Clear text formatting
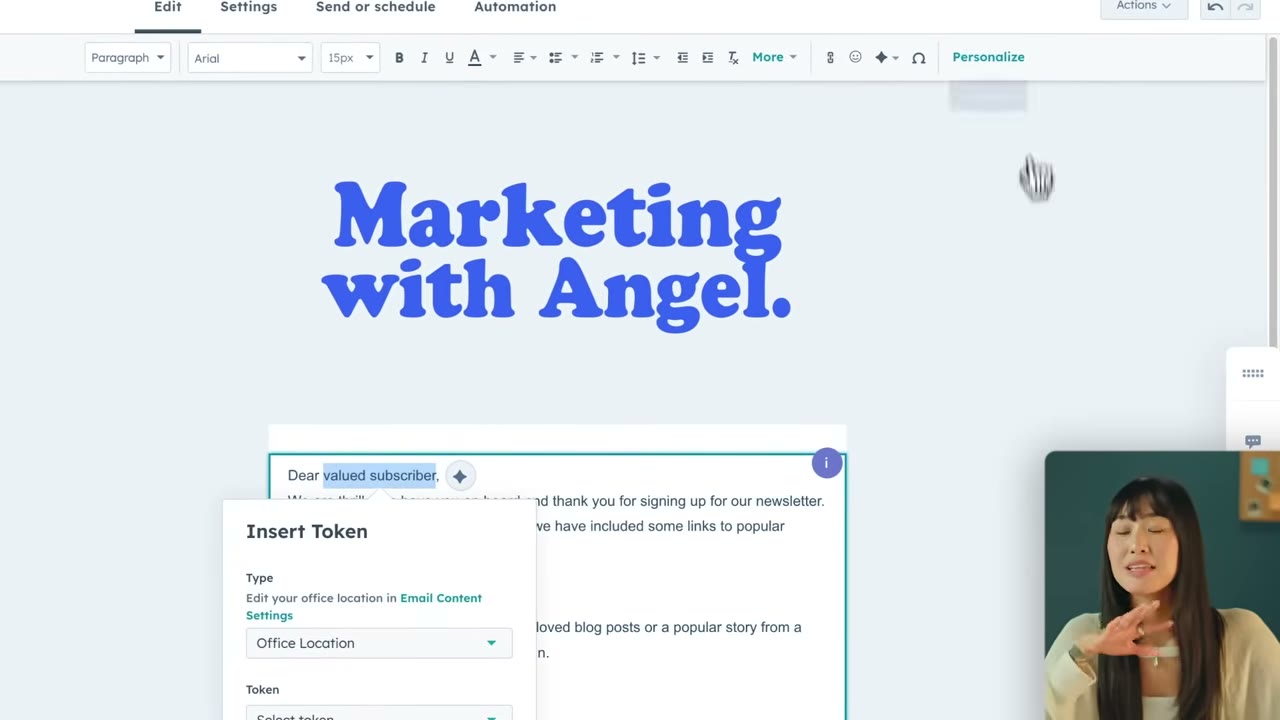 point(733,58)
